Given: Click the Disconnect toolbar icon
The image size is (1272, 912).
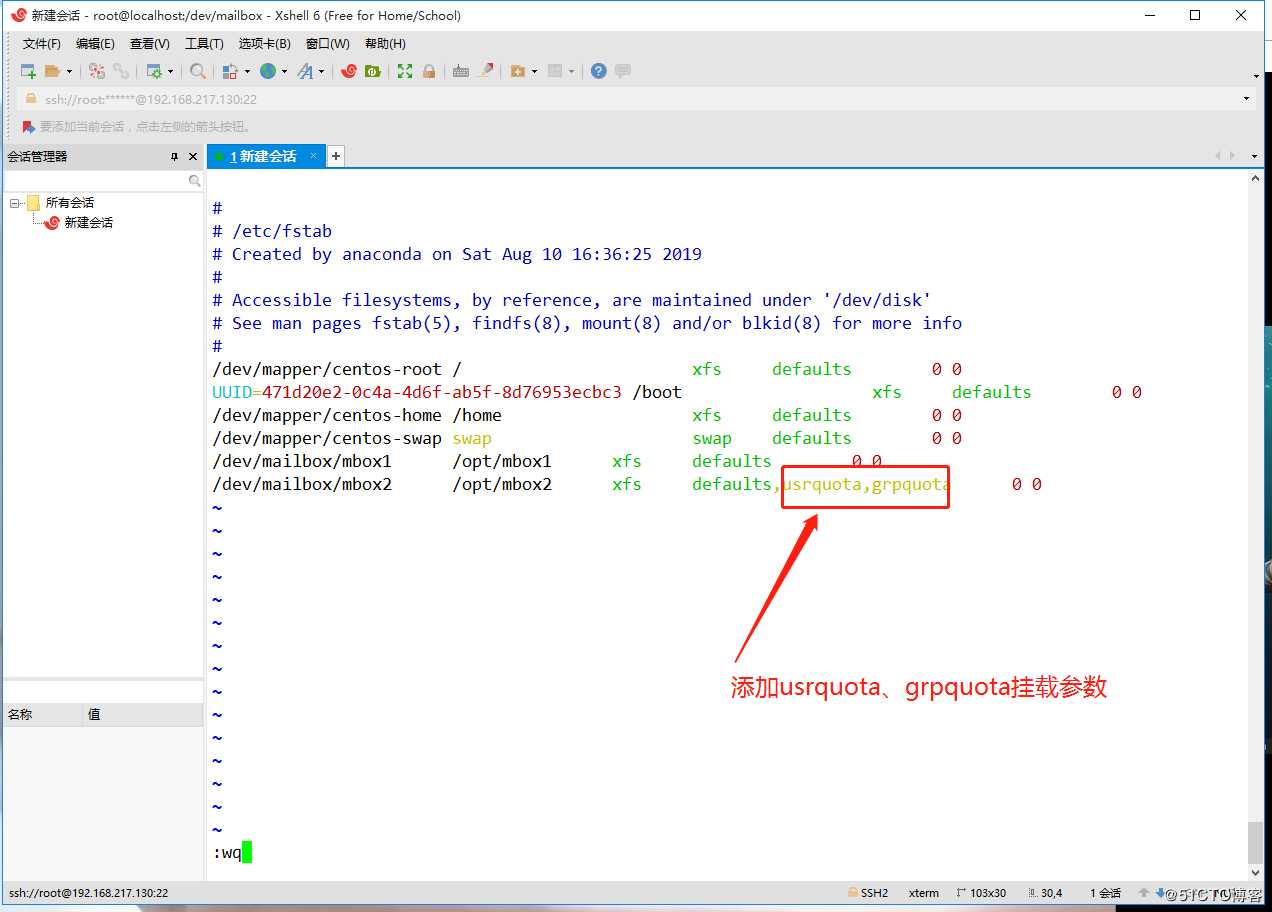Looking at the screenshot, I should coord(97,71).
